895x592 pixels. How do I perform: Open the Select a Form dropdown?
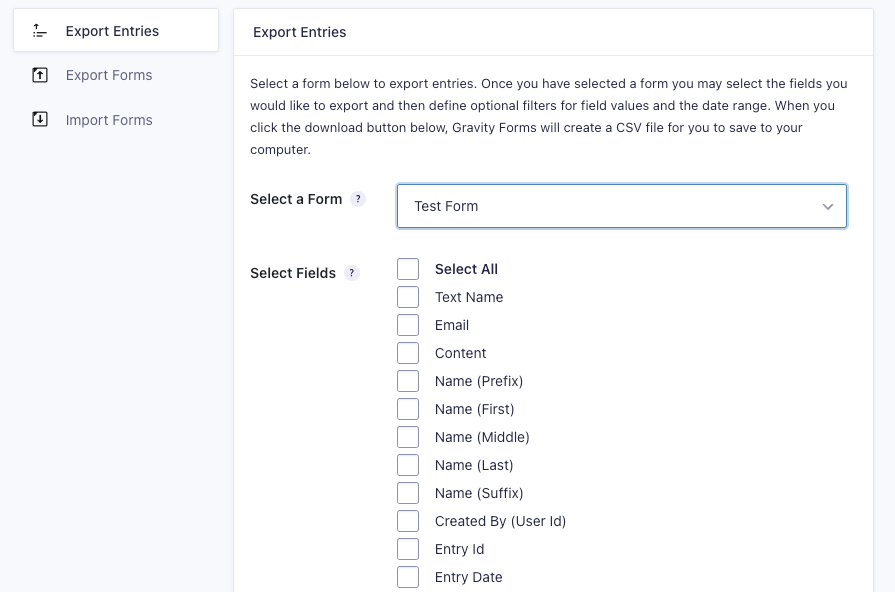pyautogui.click(x=621, y=206)
